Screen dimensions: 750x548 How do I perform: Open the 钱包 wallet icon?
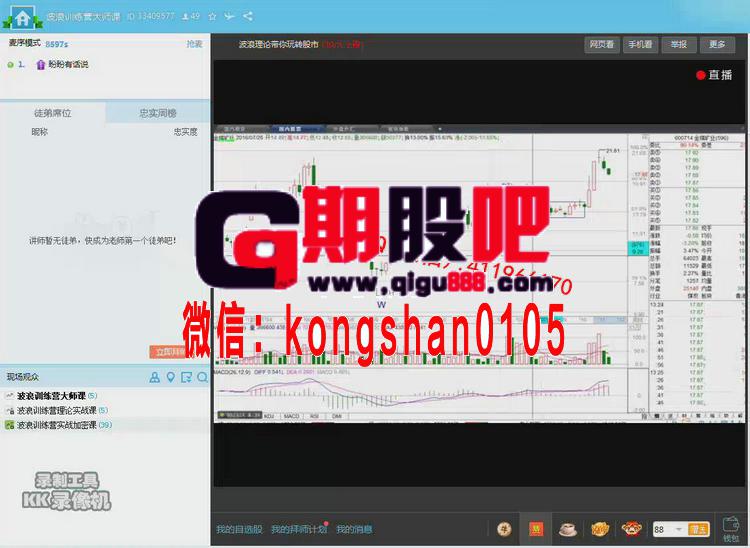pyautogui.click(x=731, y=529)
